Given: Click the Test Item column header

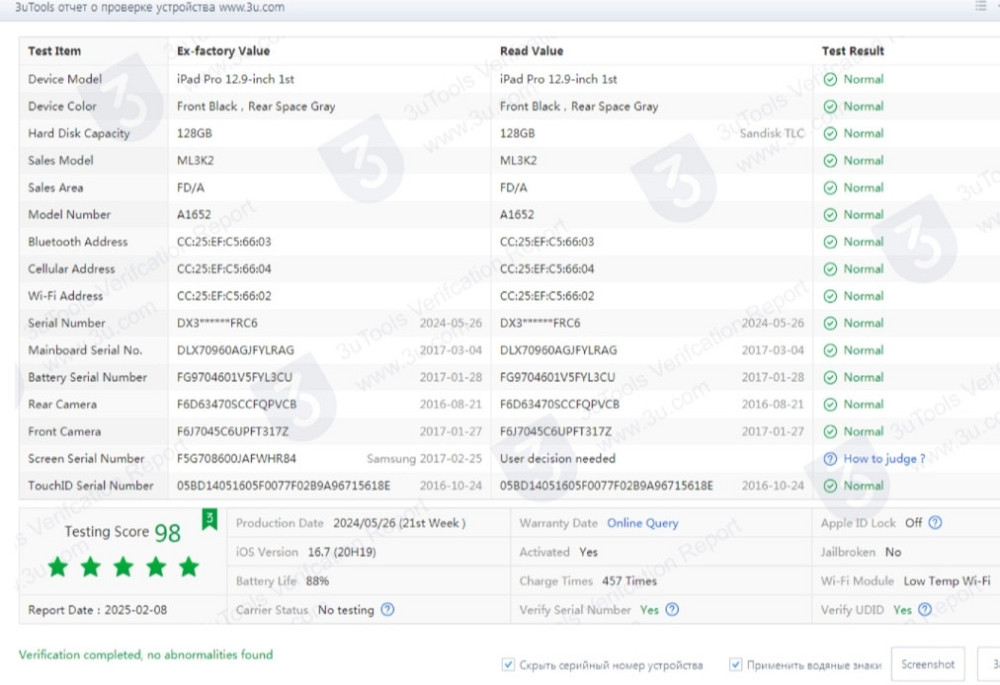Looking at the screenshot, I should tap(55, 51).
